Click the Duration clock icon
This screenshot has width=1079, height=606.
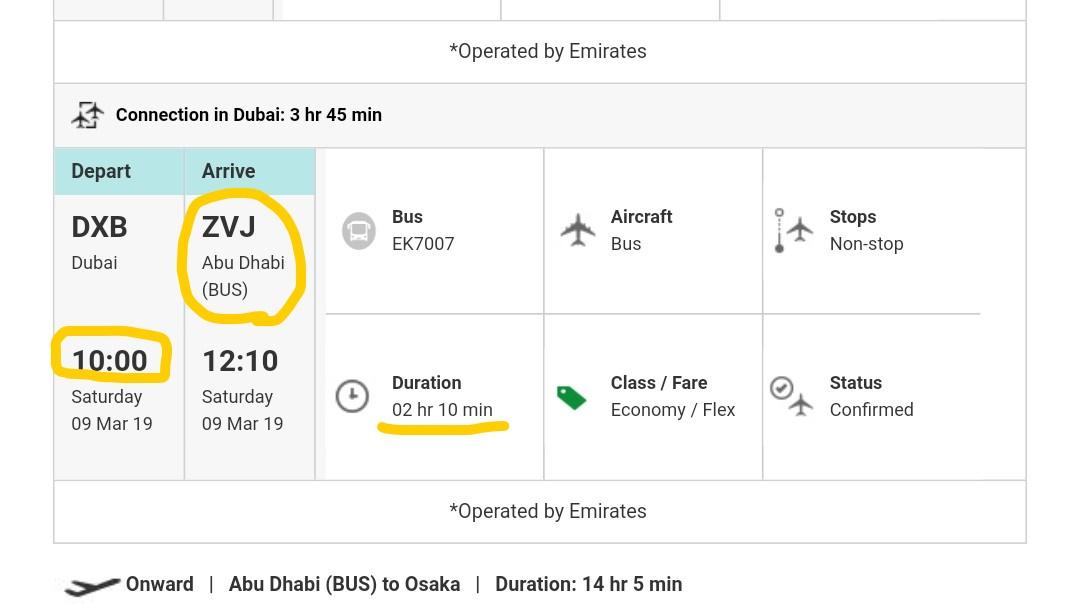pos(352,396)
